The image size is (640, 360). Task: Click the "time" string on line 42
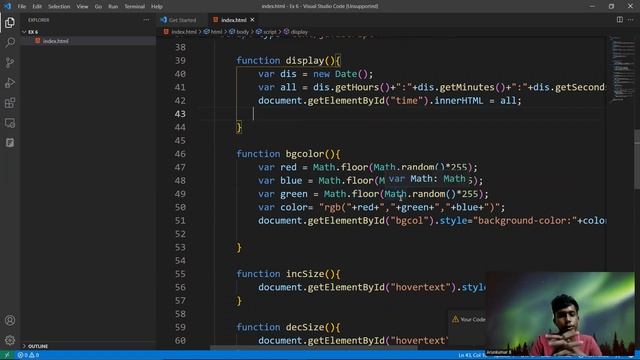407,101
